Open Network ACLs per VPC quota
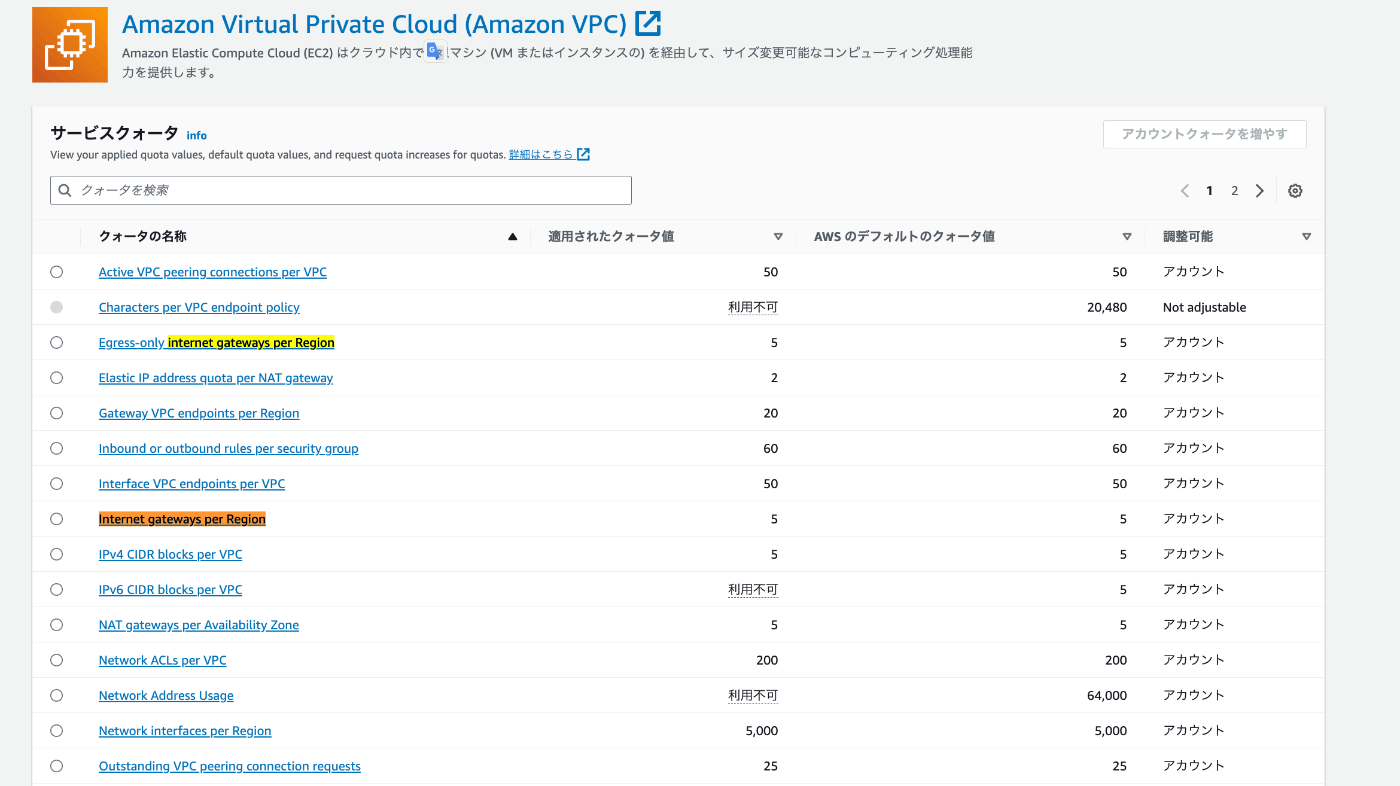Screen dimensions: 1400x786 pos(162,660)
